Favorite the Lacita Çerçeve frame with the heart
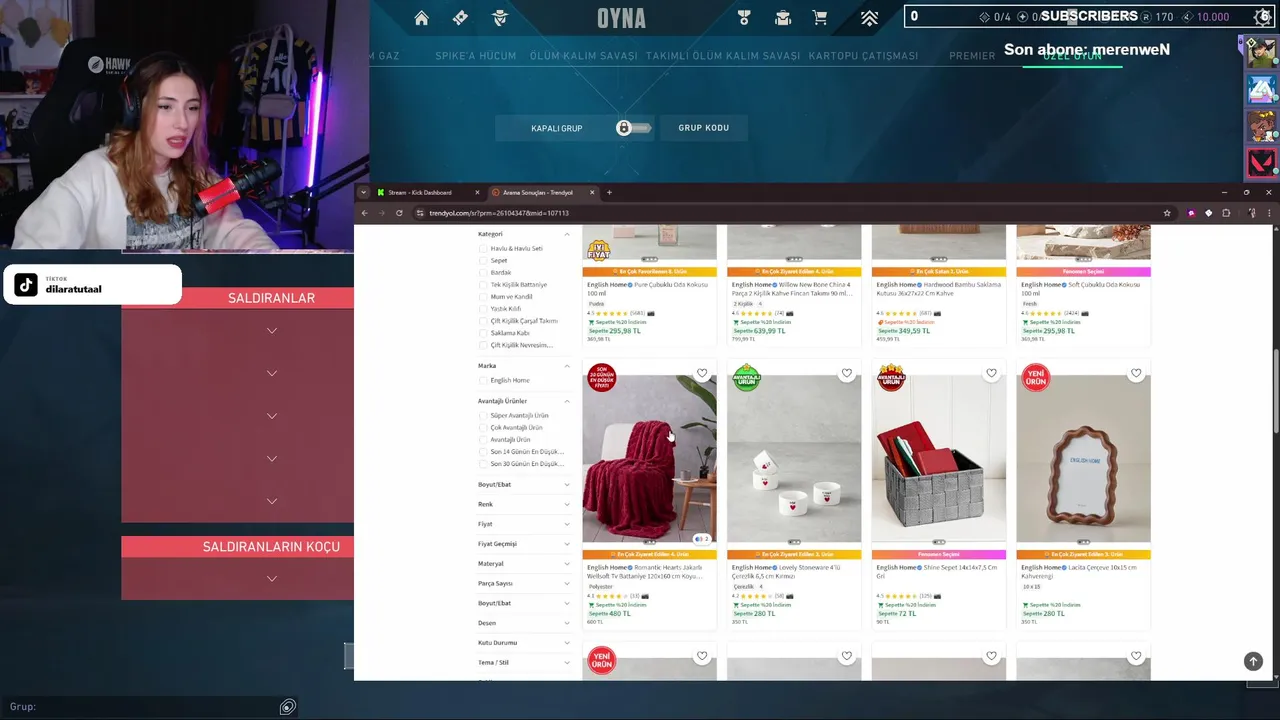The width and height of the screenshot is (1280, 720). 1136,373
